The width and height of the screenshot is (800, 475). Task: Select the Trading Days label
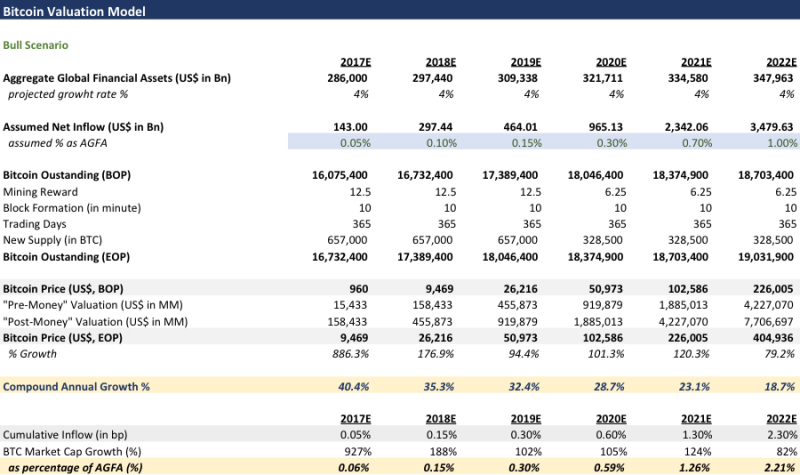[x=35, y=224]
